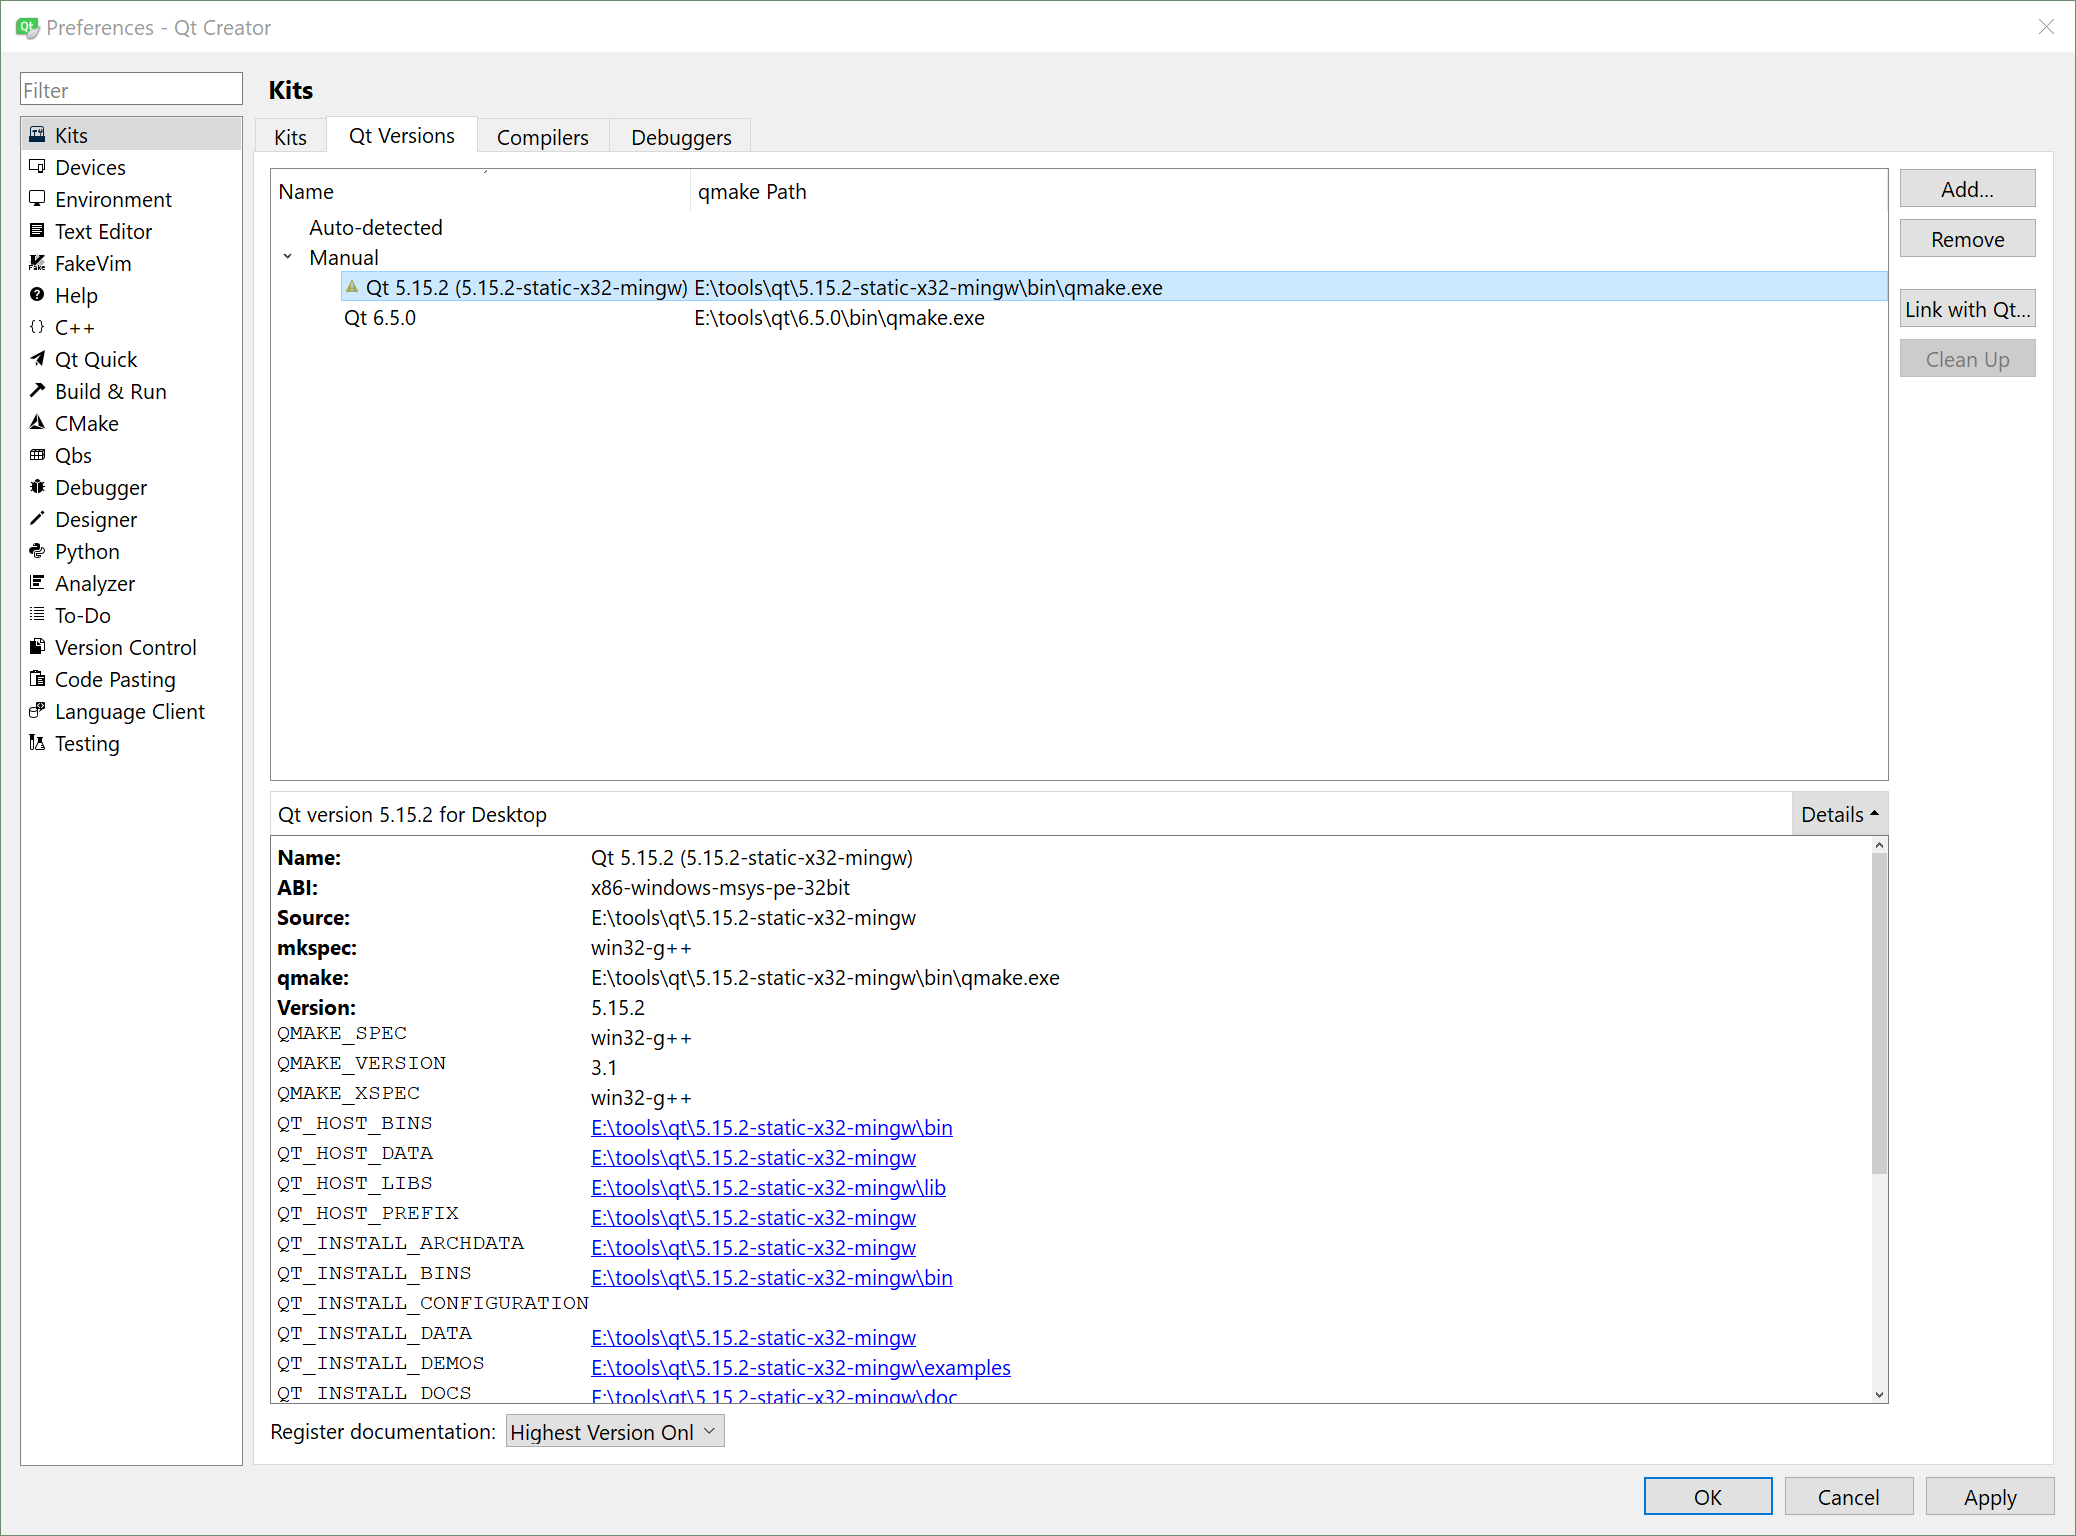Click the Cancel button
This screenshot has width=2076, height=1536.
click(x=1848, y=1496)
